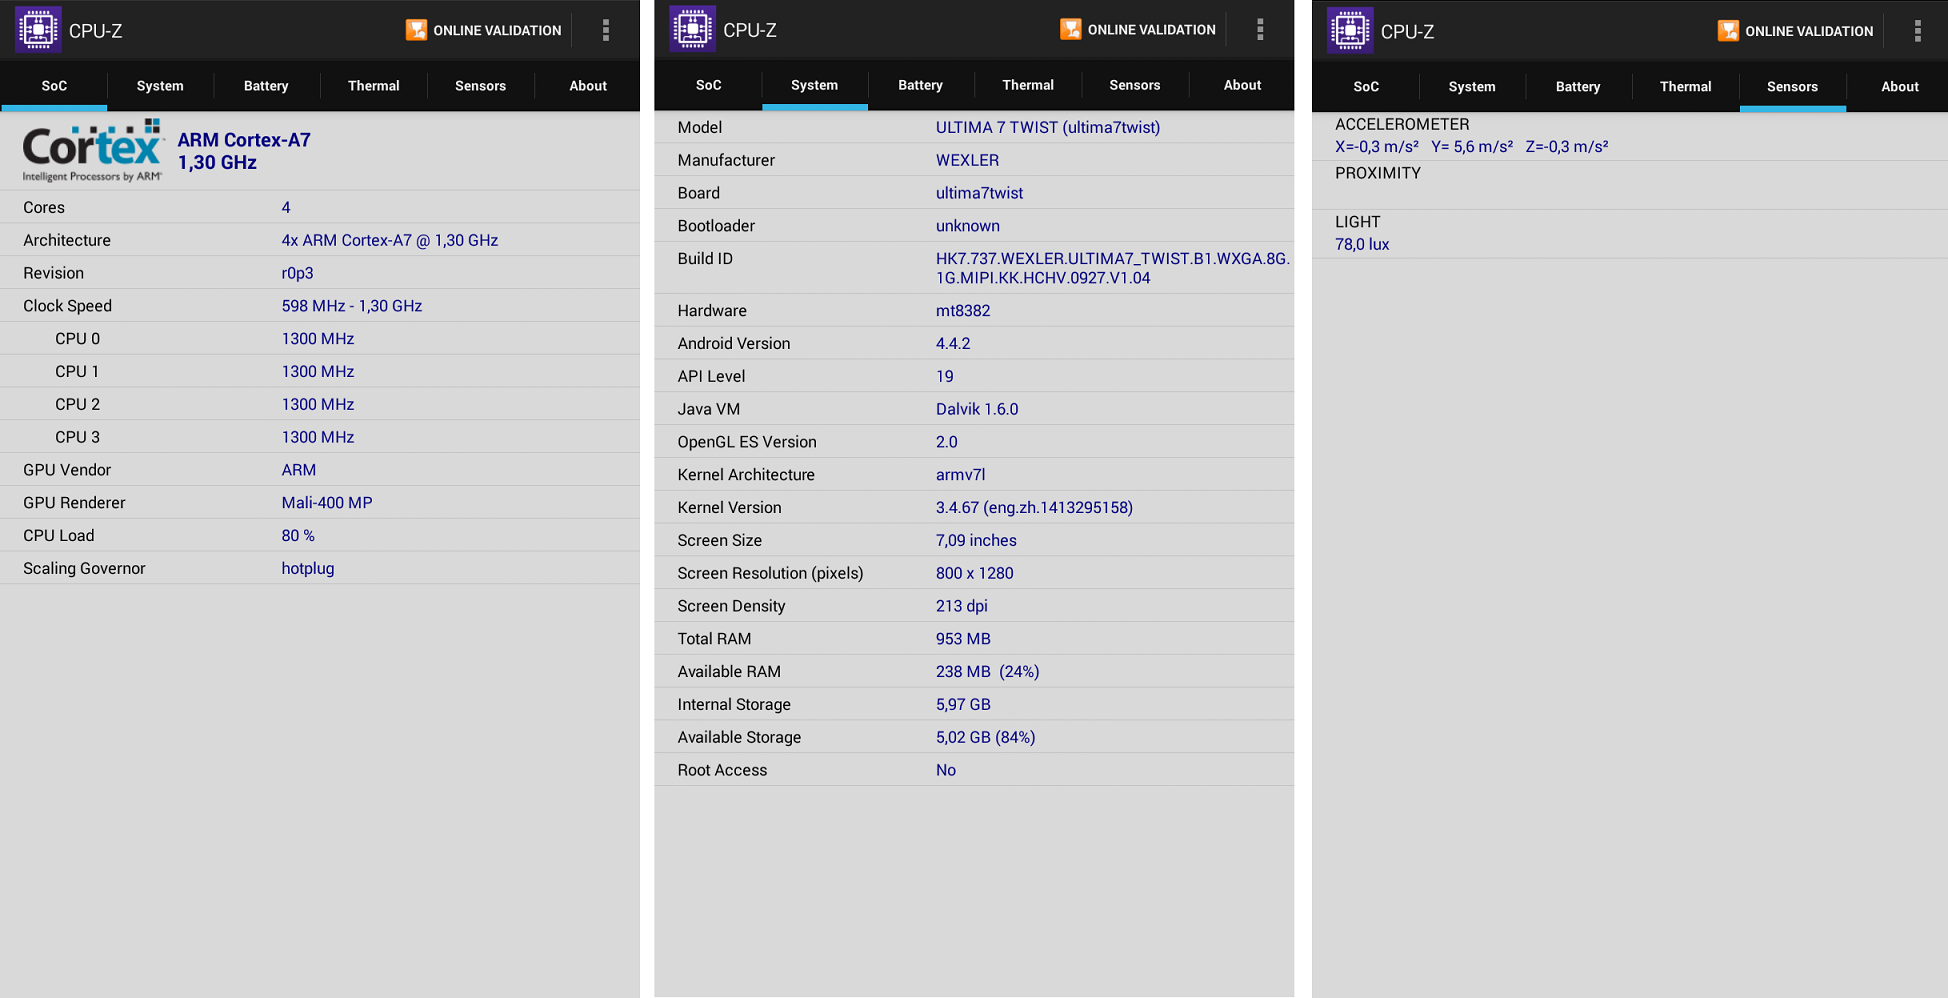
Task: Open the Battery tab in the middle screen
Action: [x=920, y=85]
